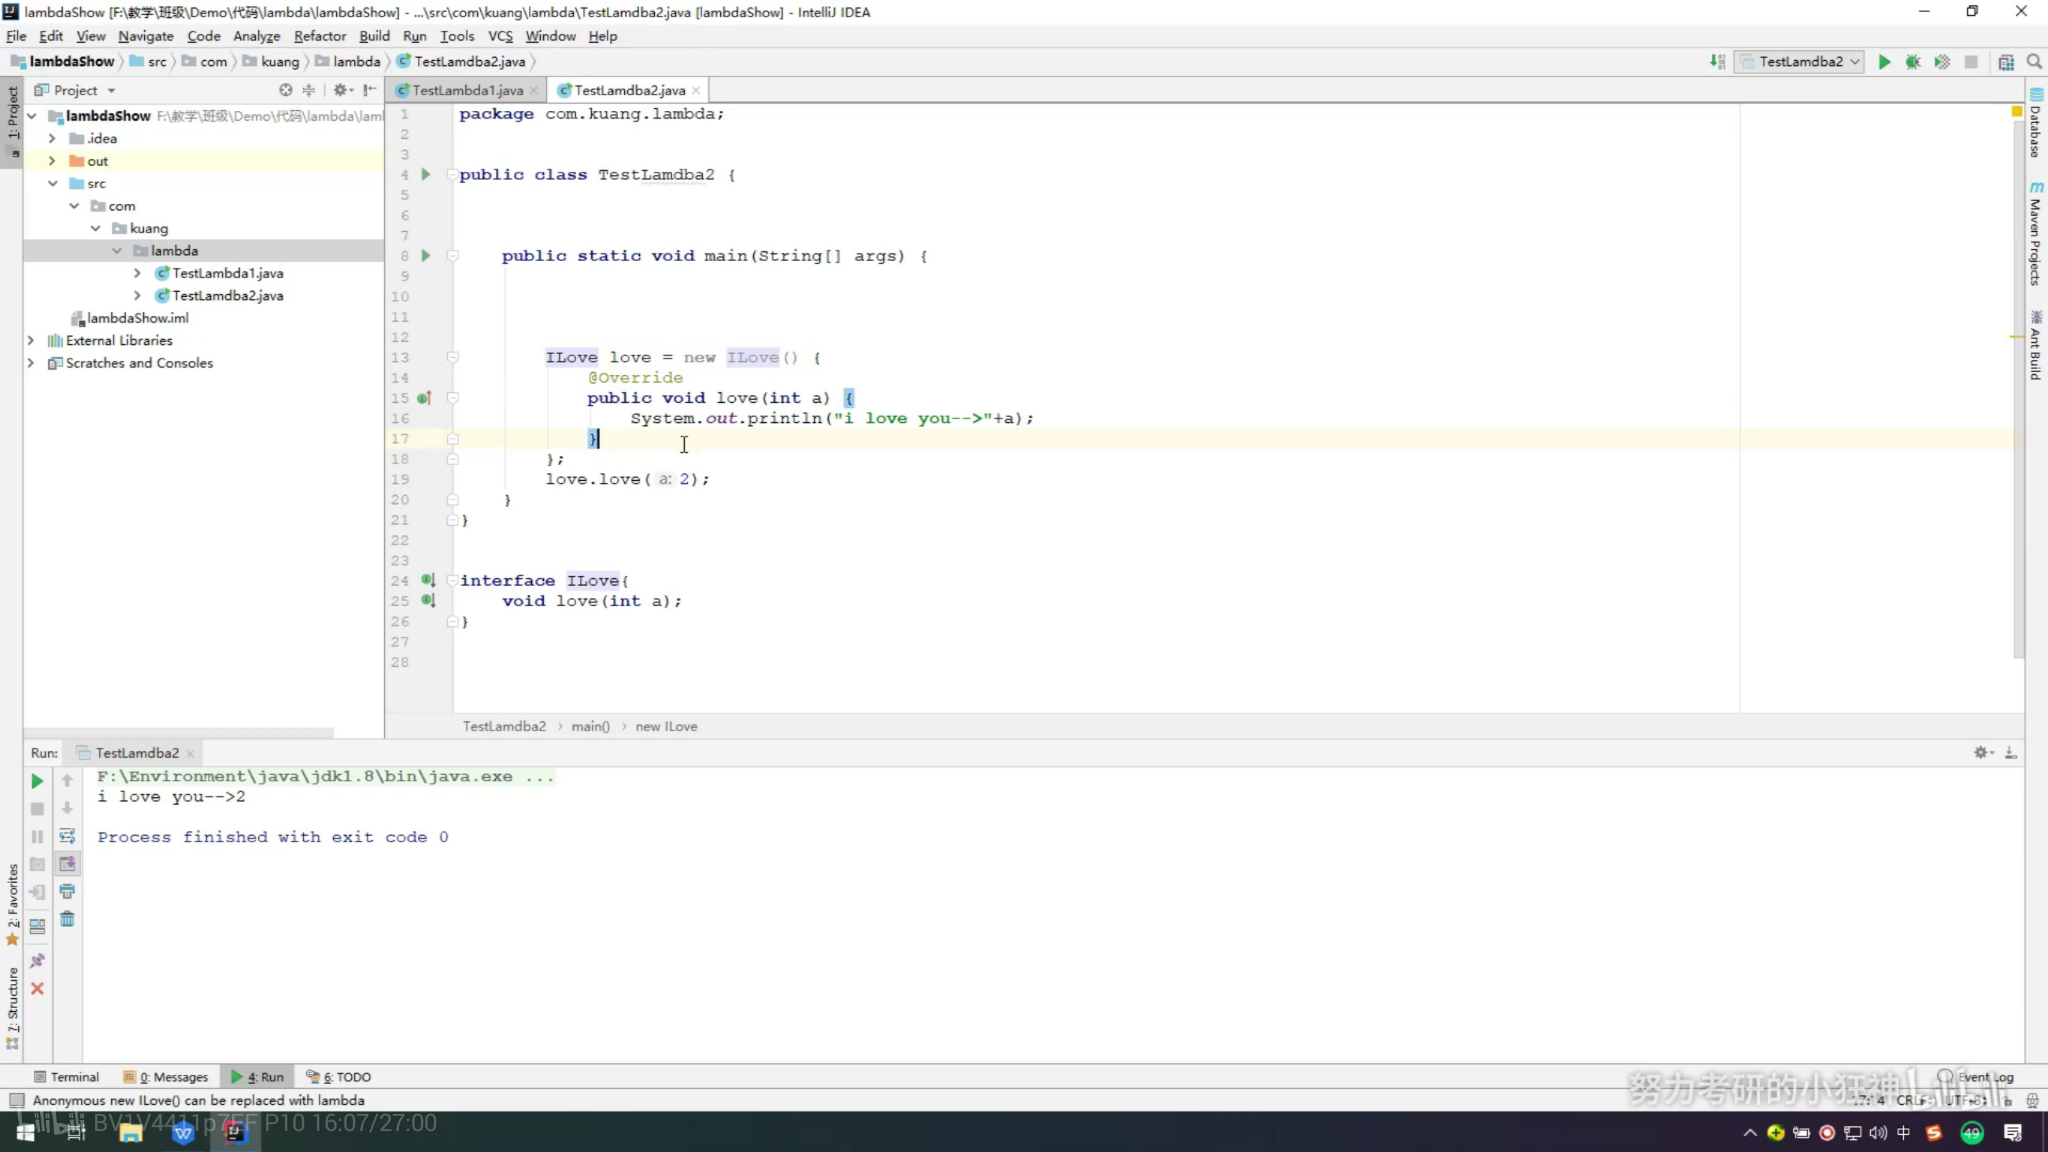Rerun the program in Run panel
Image resolution: width=2048 pixels, height=1152 pixels.
pos(37,781)
